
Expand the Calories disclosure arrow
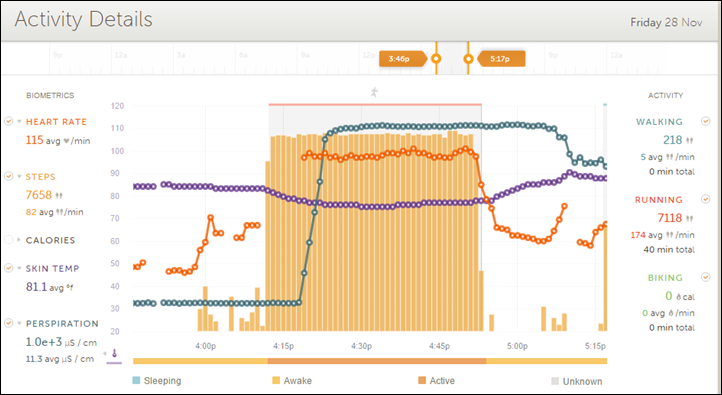pos(19,240)
